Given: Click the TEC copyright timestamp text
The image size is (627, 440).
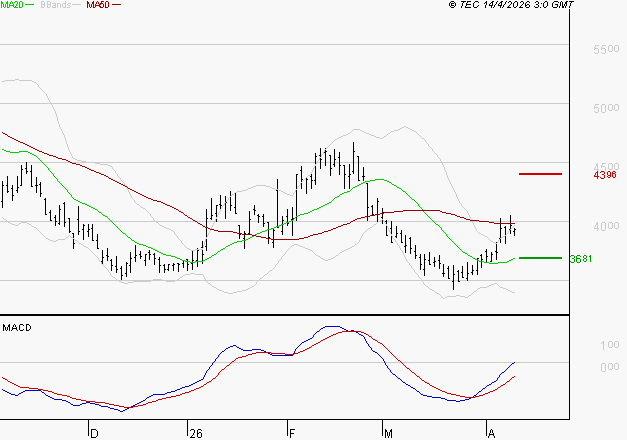Looking at the screenshot, I should coord(511,6).
